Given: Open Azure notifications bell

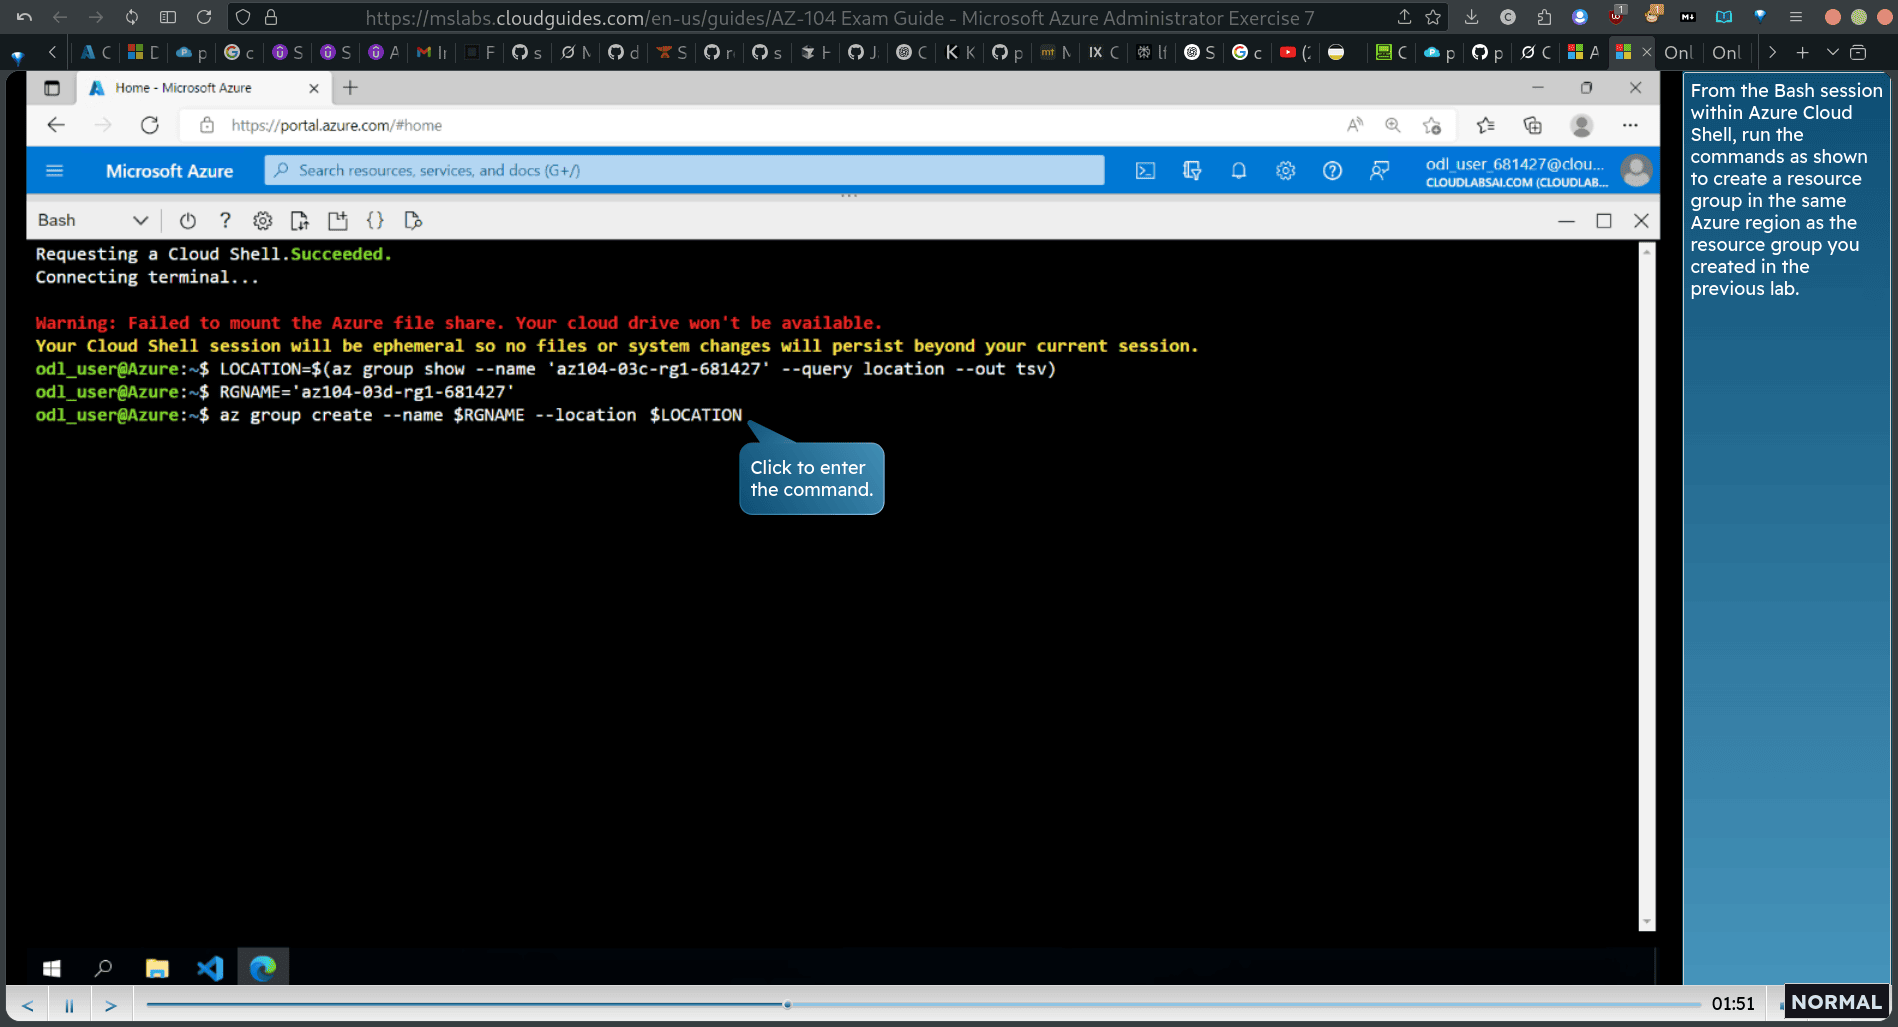Looking at the screenshot, I should coord(1239,171).
